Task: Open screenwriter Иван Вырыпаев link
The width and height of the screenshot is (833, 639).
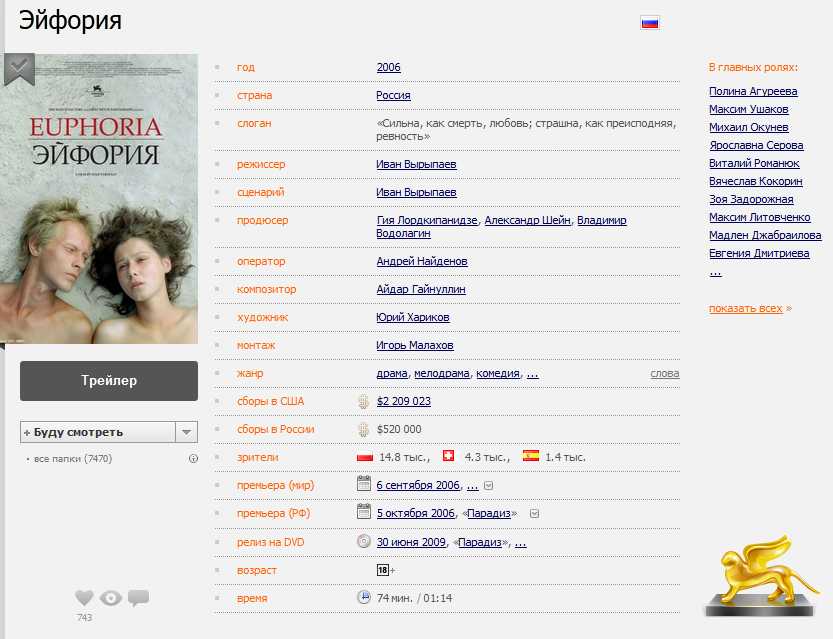Action: pyautogui.click(x=416, y=192)
